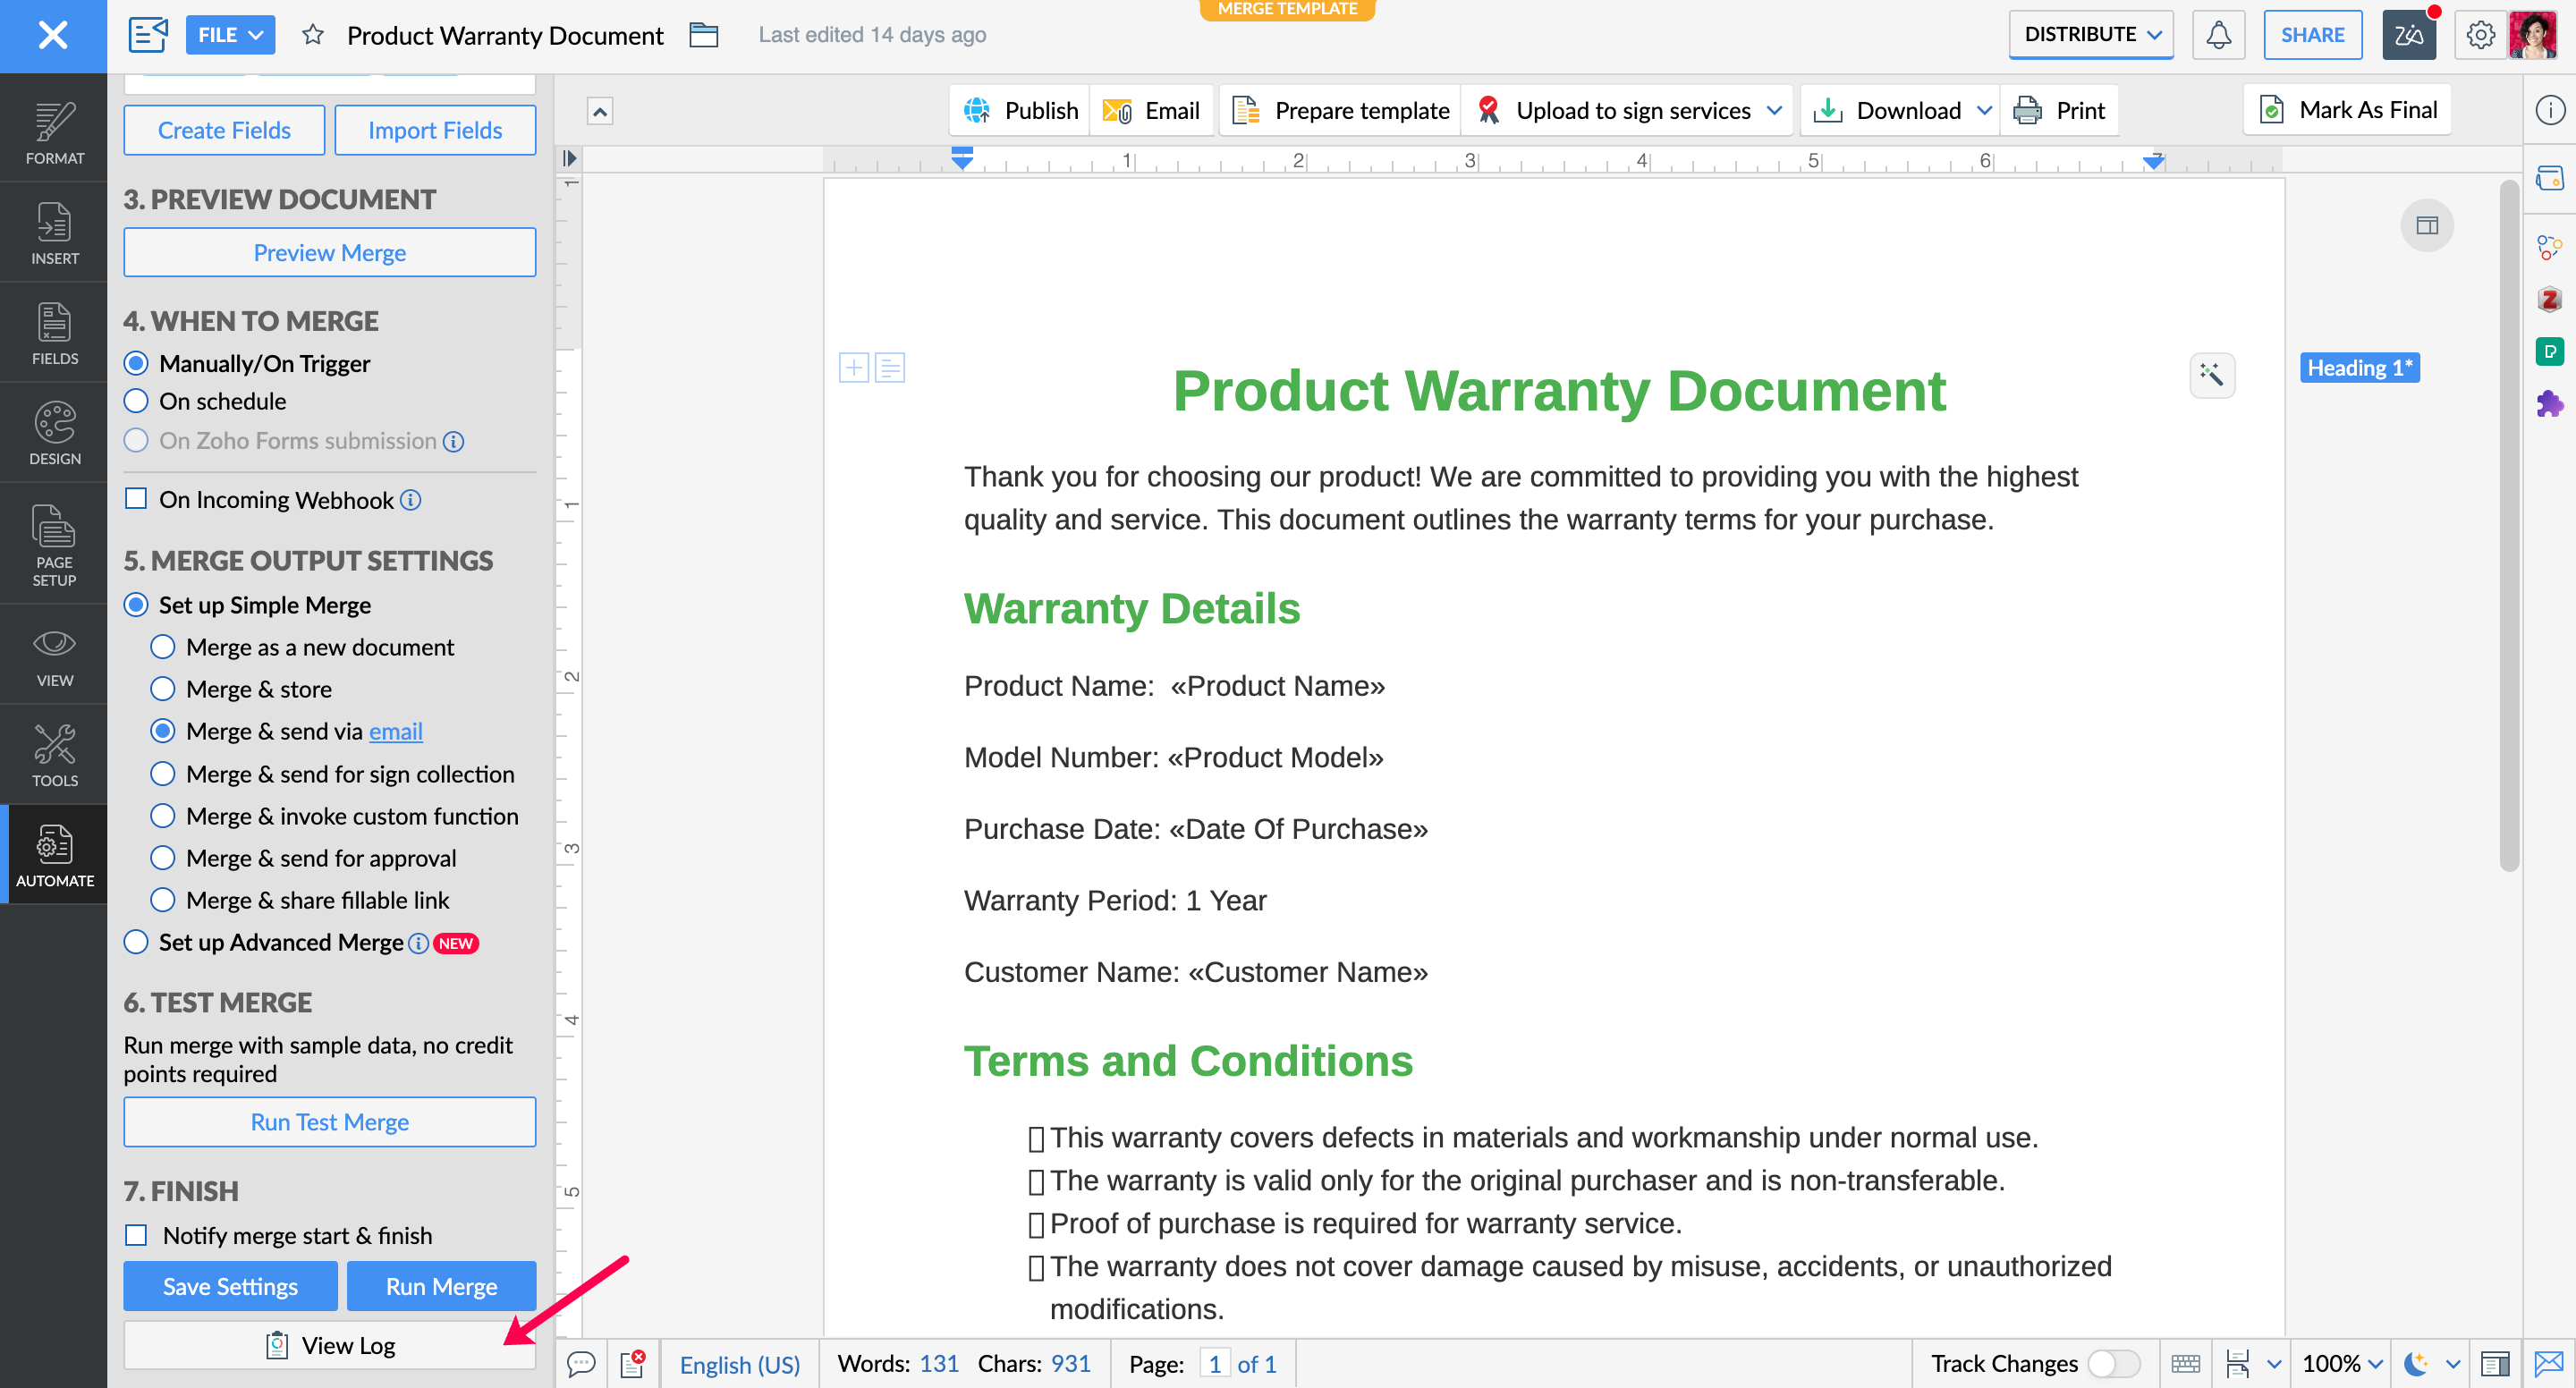
Task: Click the notification bell icon
Action: (2217, 36)
